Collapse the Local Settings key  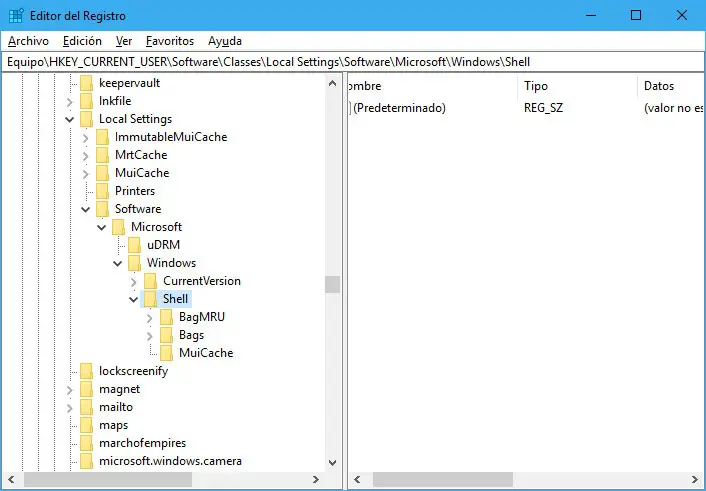point(69,119)
